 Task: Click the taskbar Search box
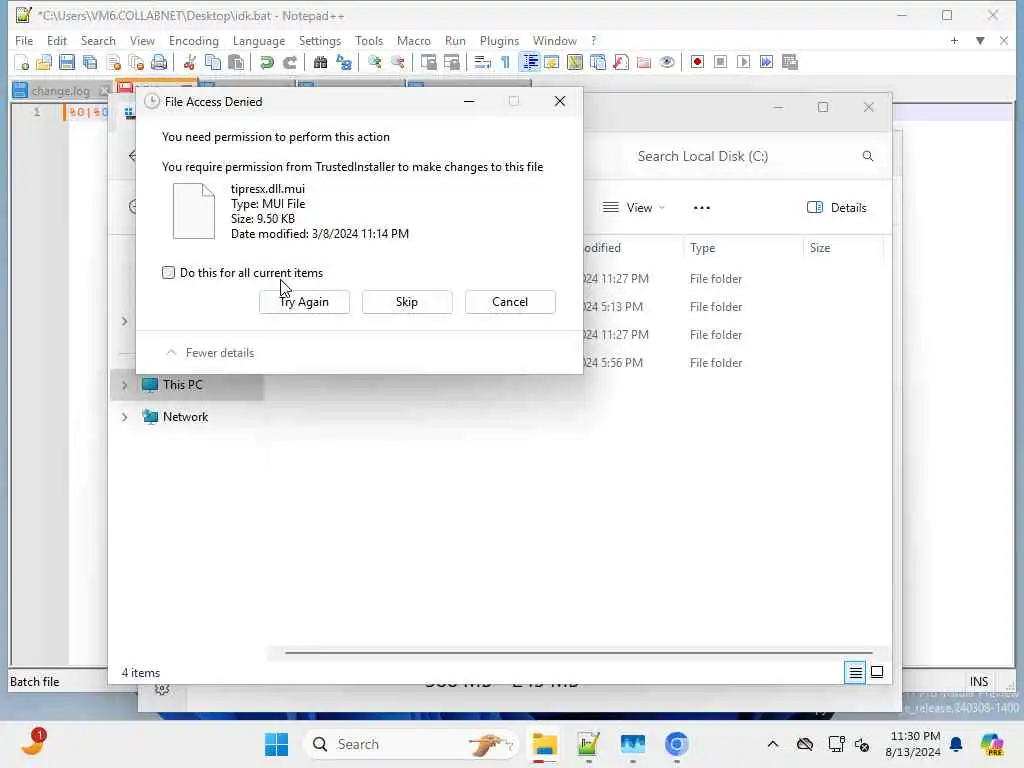(410, 744)
